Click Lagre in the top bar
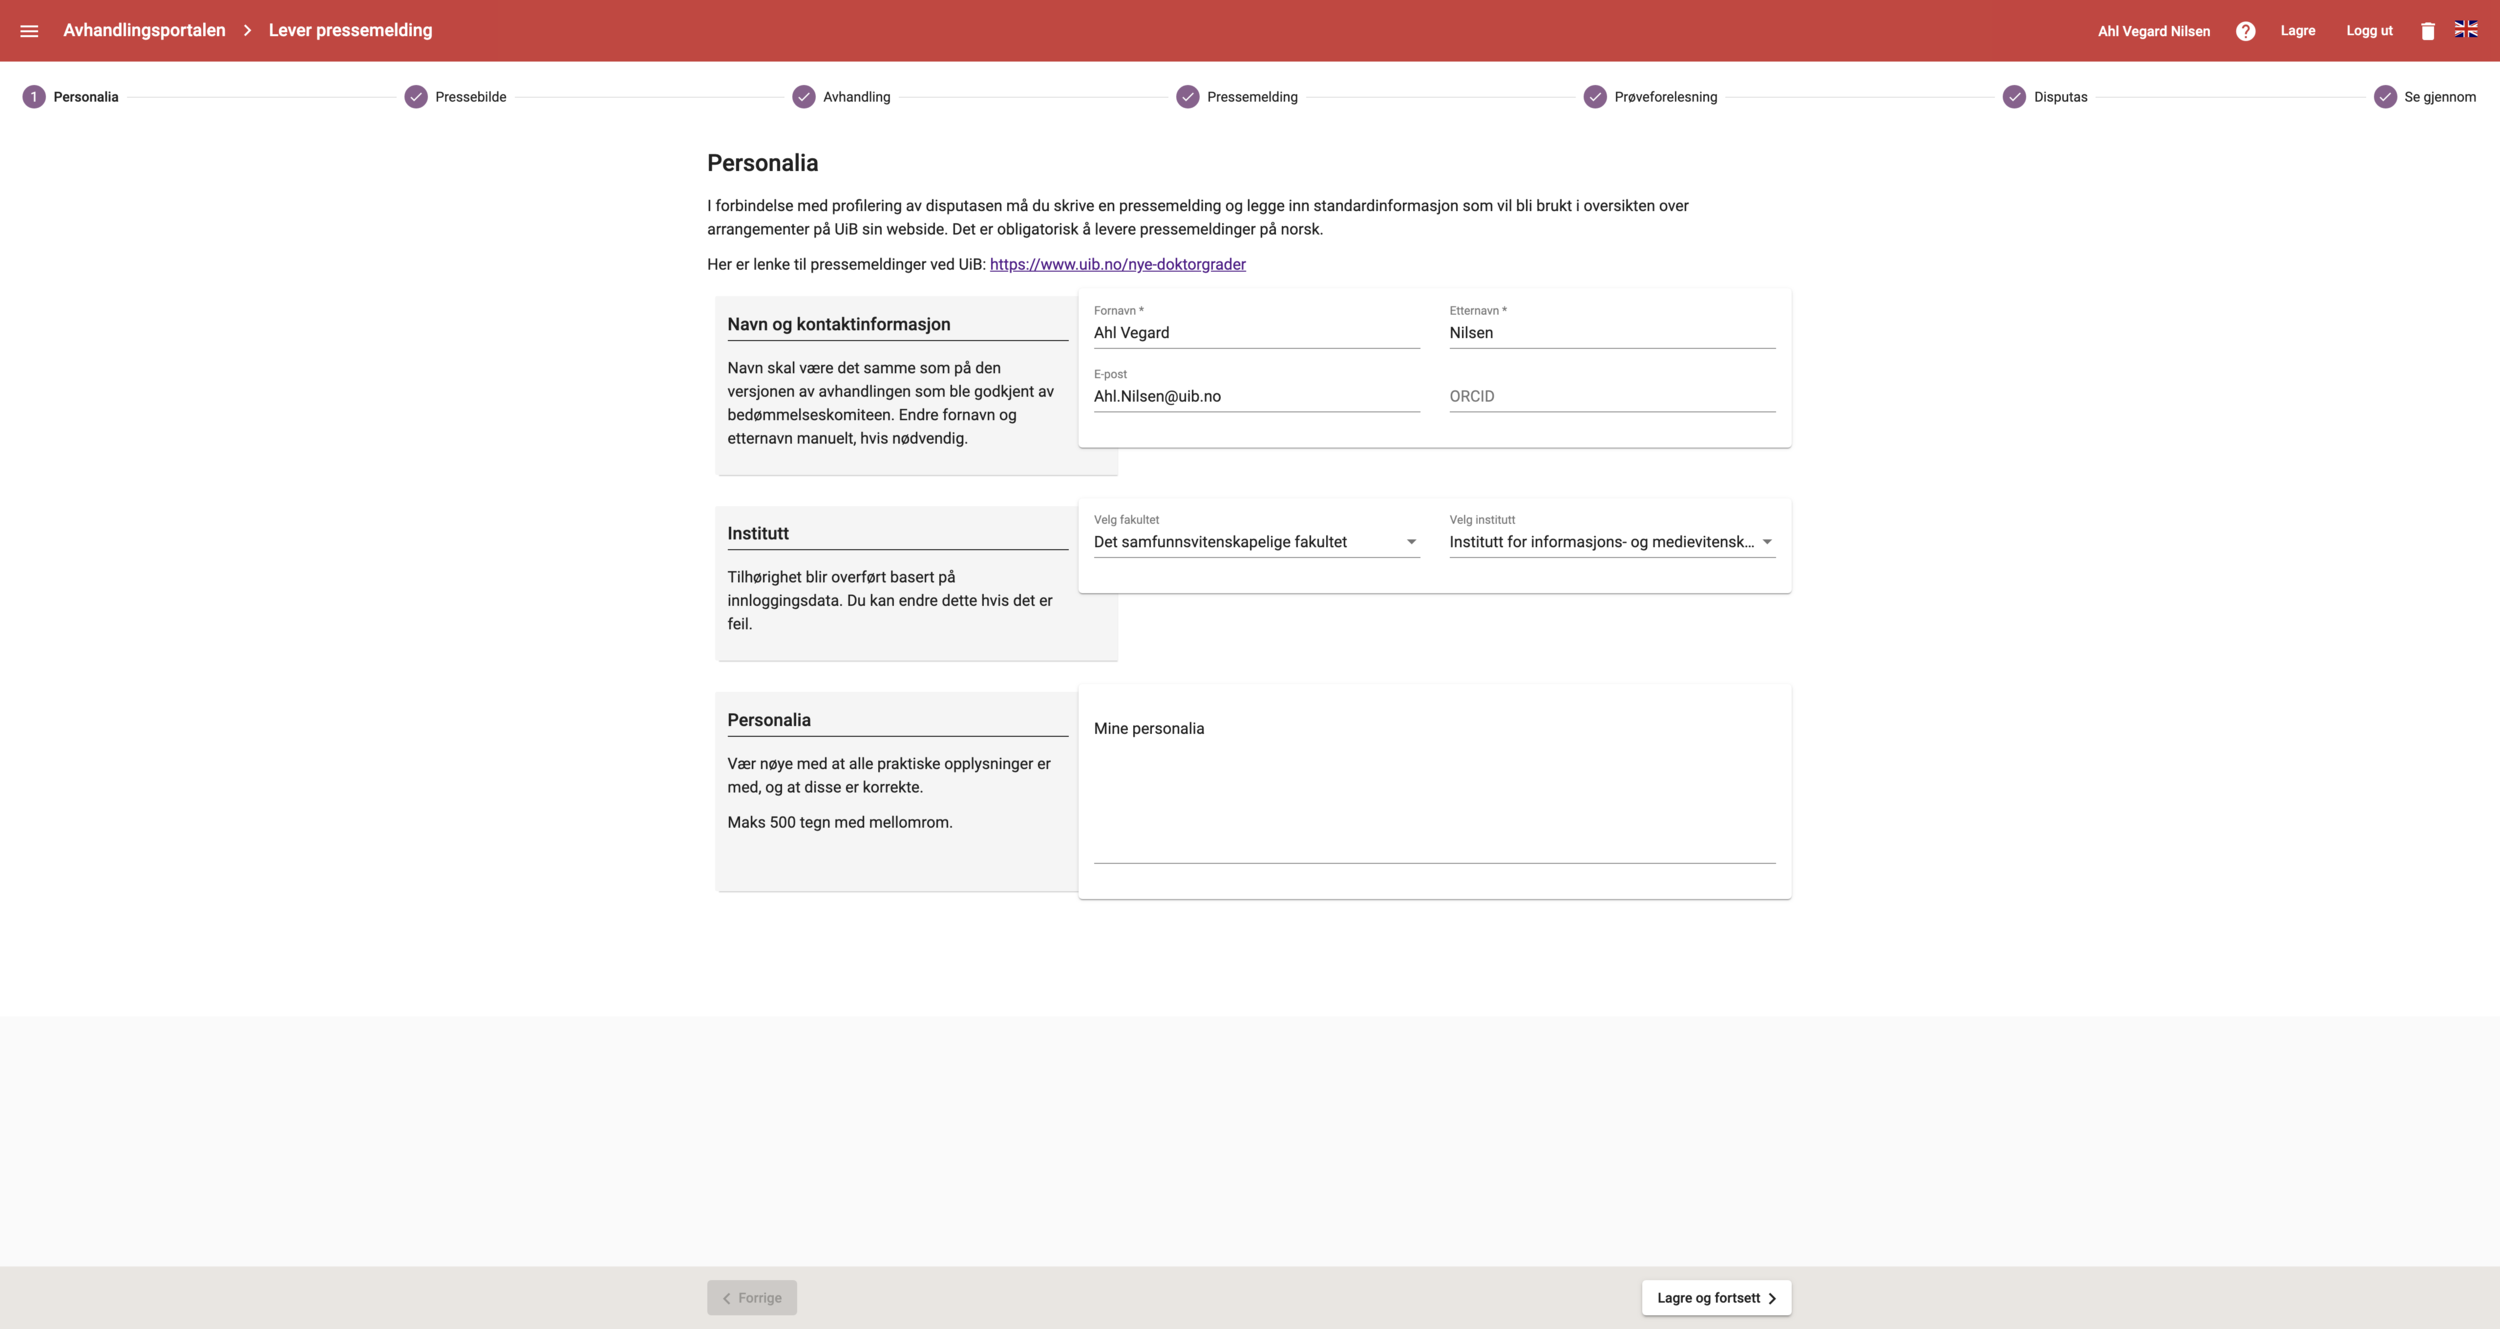Viewport: 2500px width, 1329px height. click(2297, 31)
